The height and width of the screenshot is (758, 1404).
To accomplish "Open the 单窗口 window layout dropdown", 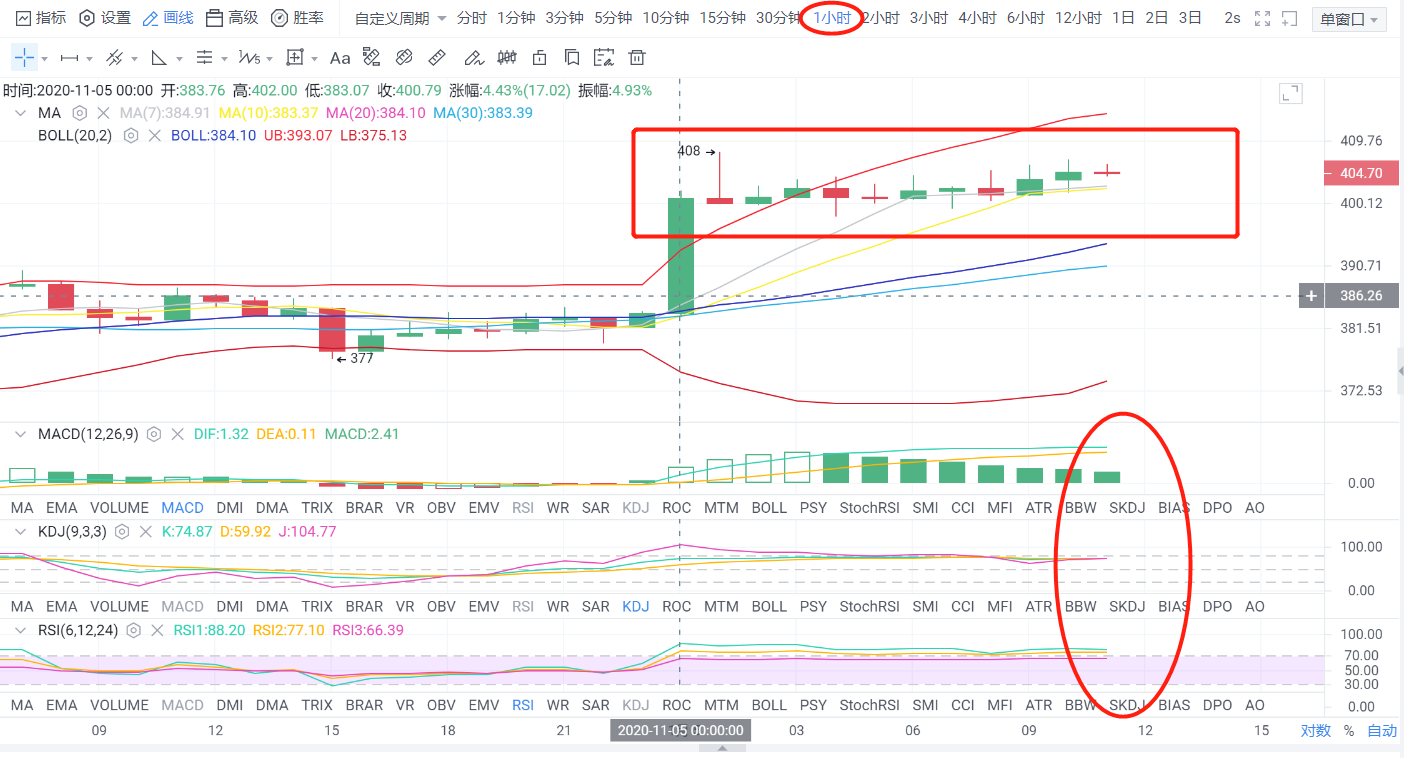I will pyautogui.click(x=1348, y=20).
